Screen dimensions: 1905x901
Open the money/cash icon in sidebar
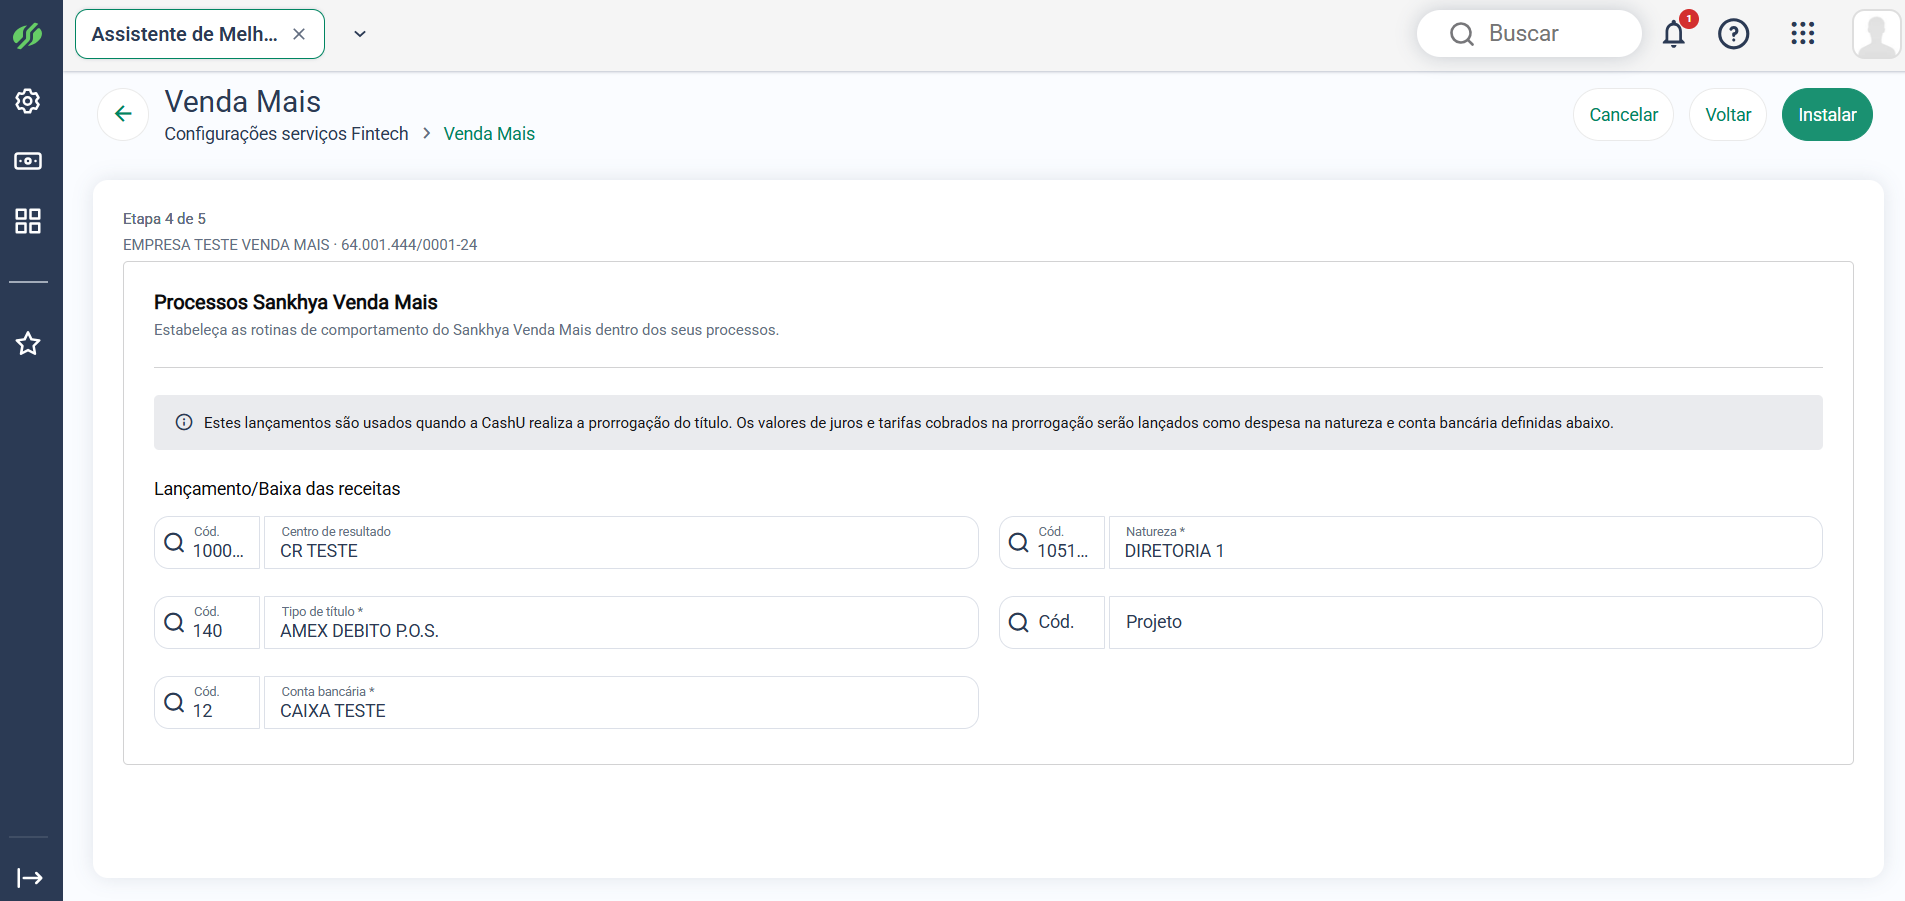click(28, 161)
